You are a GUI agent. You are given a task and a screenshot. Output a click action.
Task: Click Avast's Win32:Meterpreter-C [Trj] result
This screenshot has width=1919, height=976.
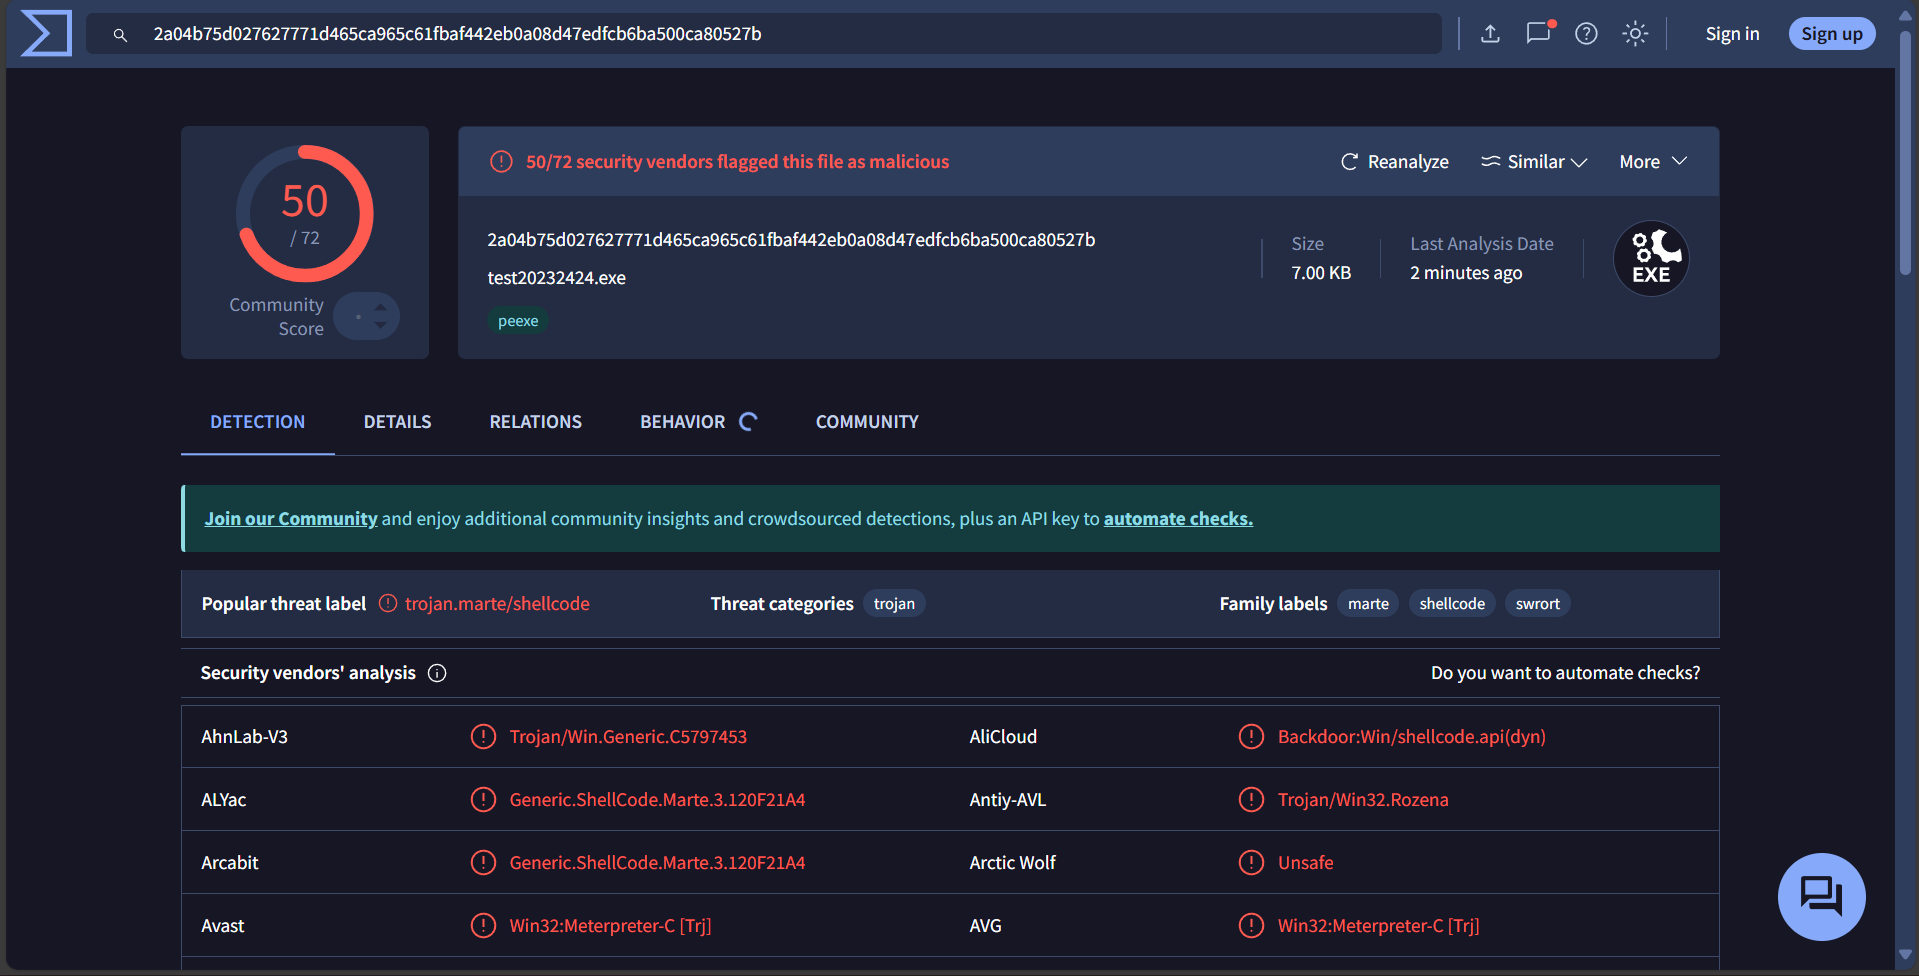(x=610, y=926)
